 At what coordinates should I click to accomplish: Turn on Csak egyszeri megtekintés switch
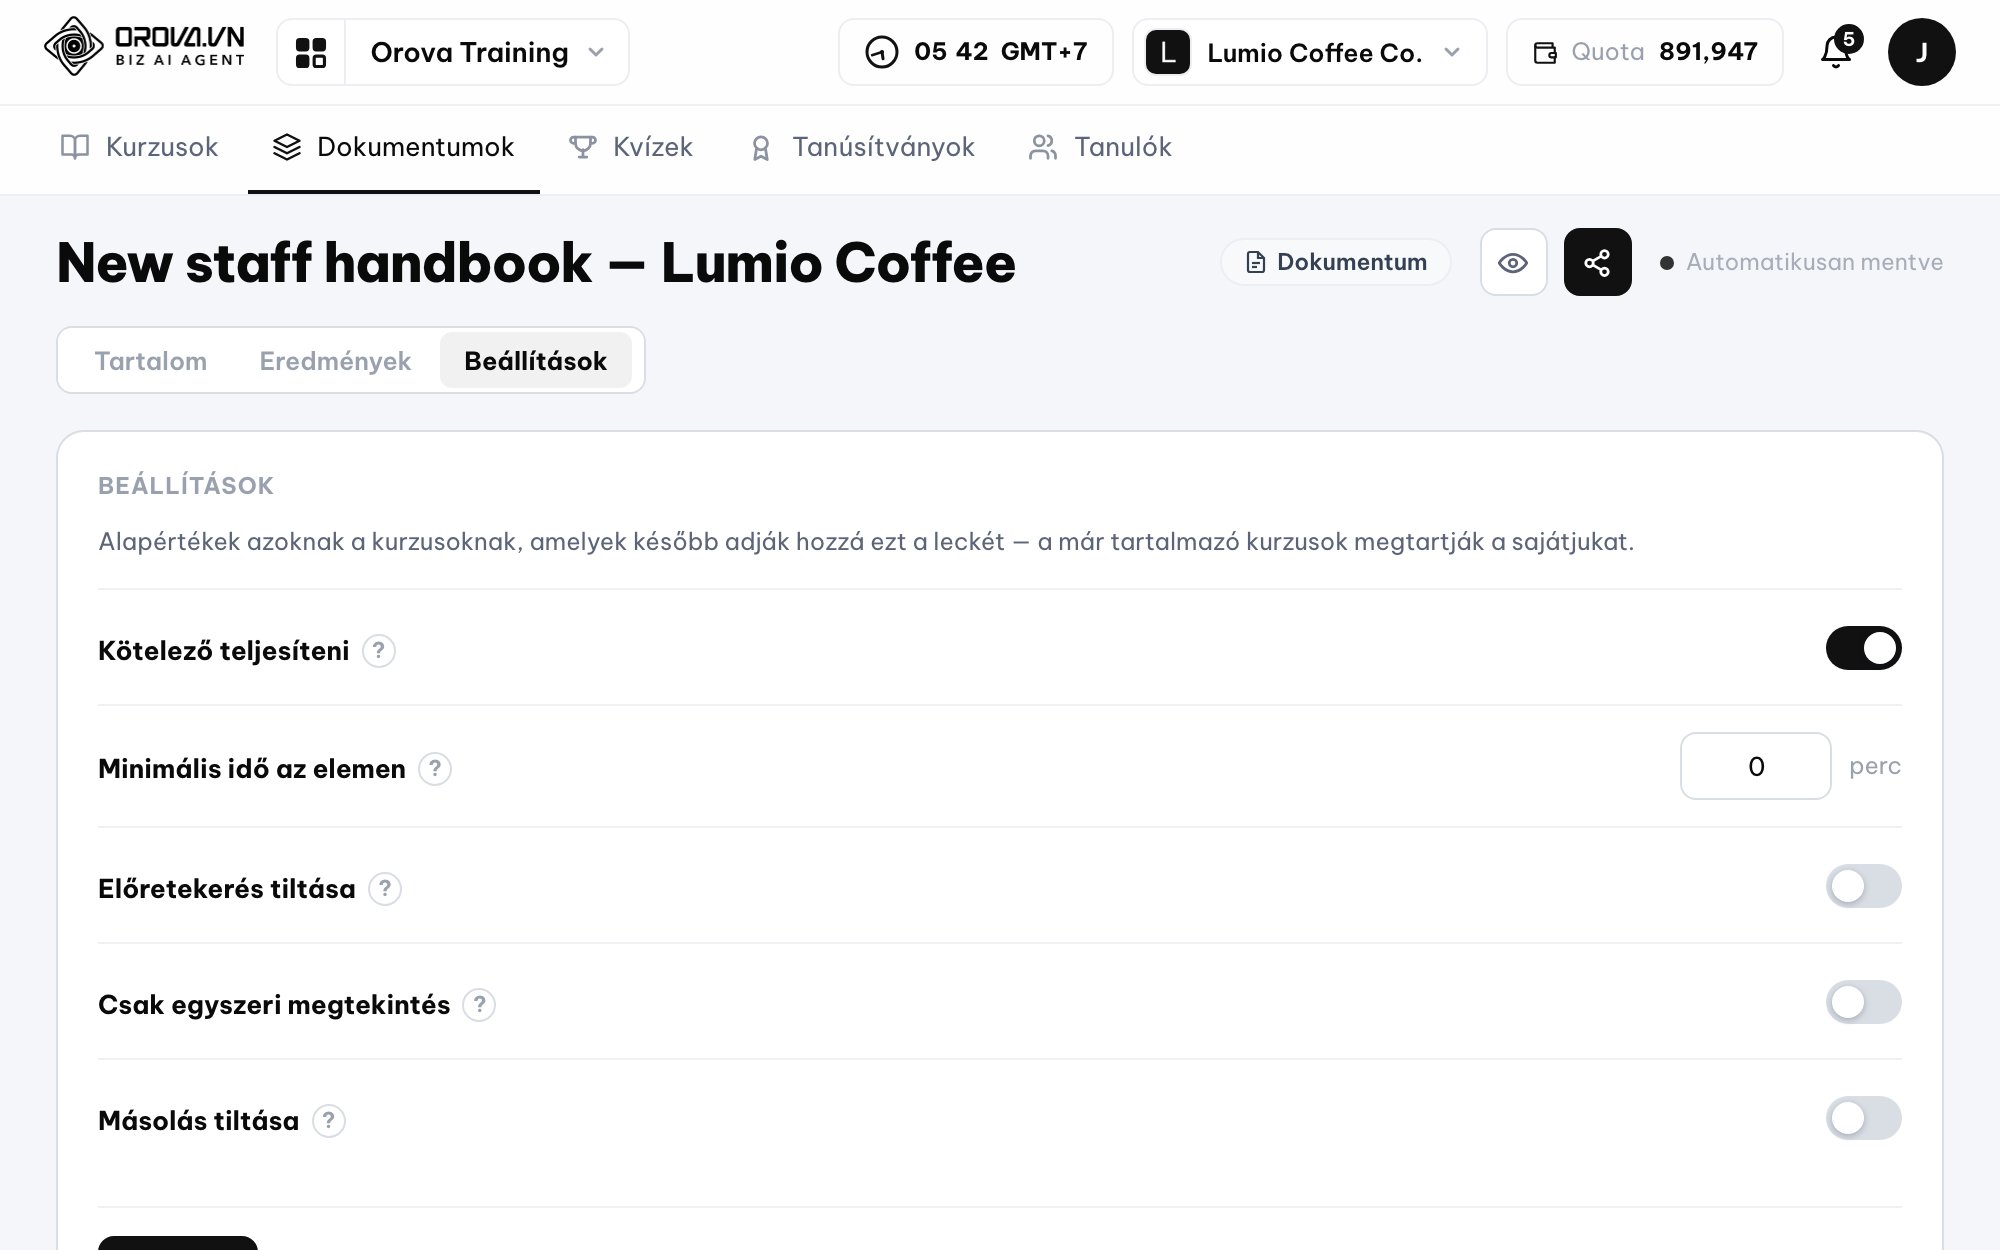click(x=1863, y=1002)
